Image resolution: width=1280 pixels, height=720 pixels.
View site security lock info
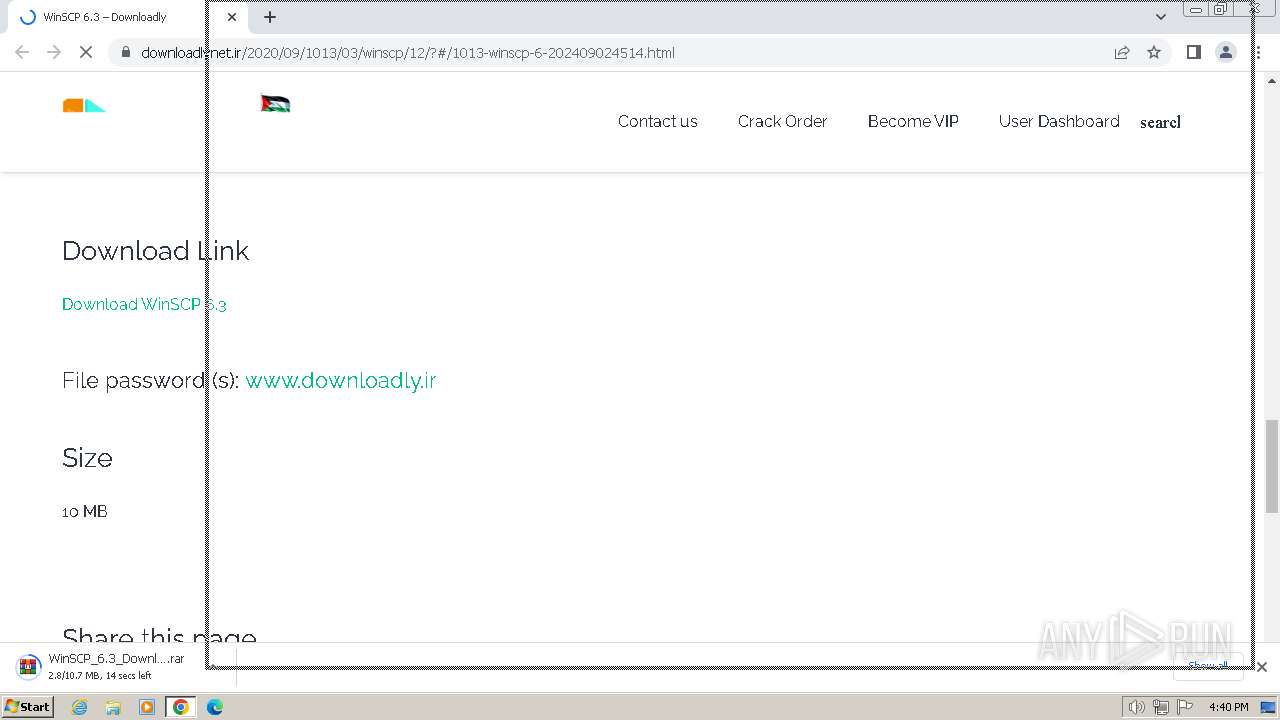[125, 52]
